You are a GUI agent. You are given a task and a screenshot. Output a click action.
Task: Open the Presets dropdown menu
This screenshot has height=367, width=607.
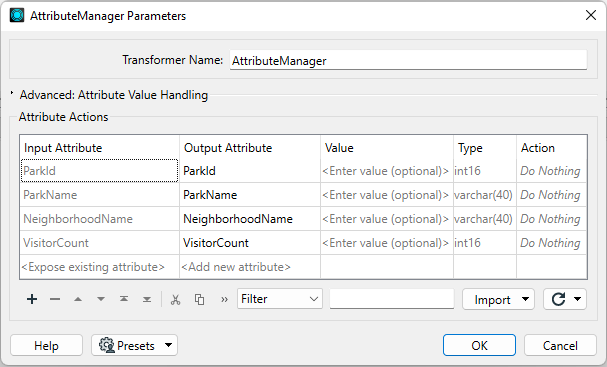(134, 345)
